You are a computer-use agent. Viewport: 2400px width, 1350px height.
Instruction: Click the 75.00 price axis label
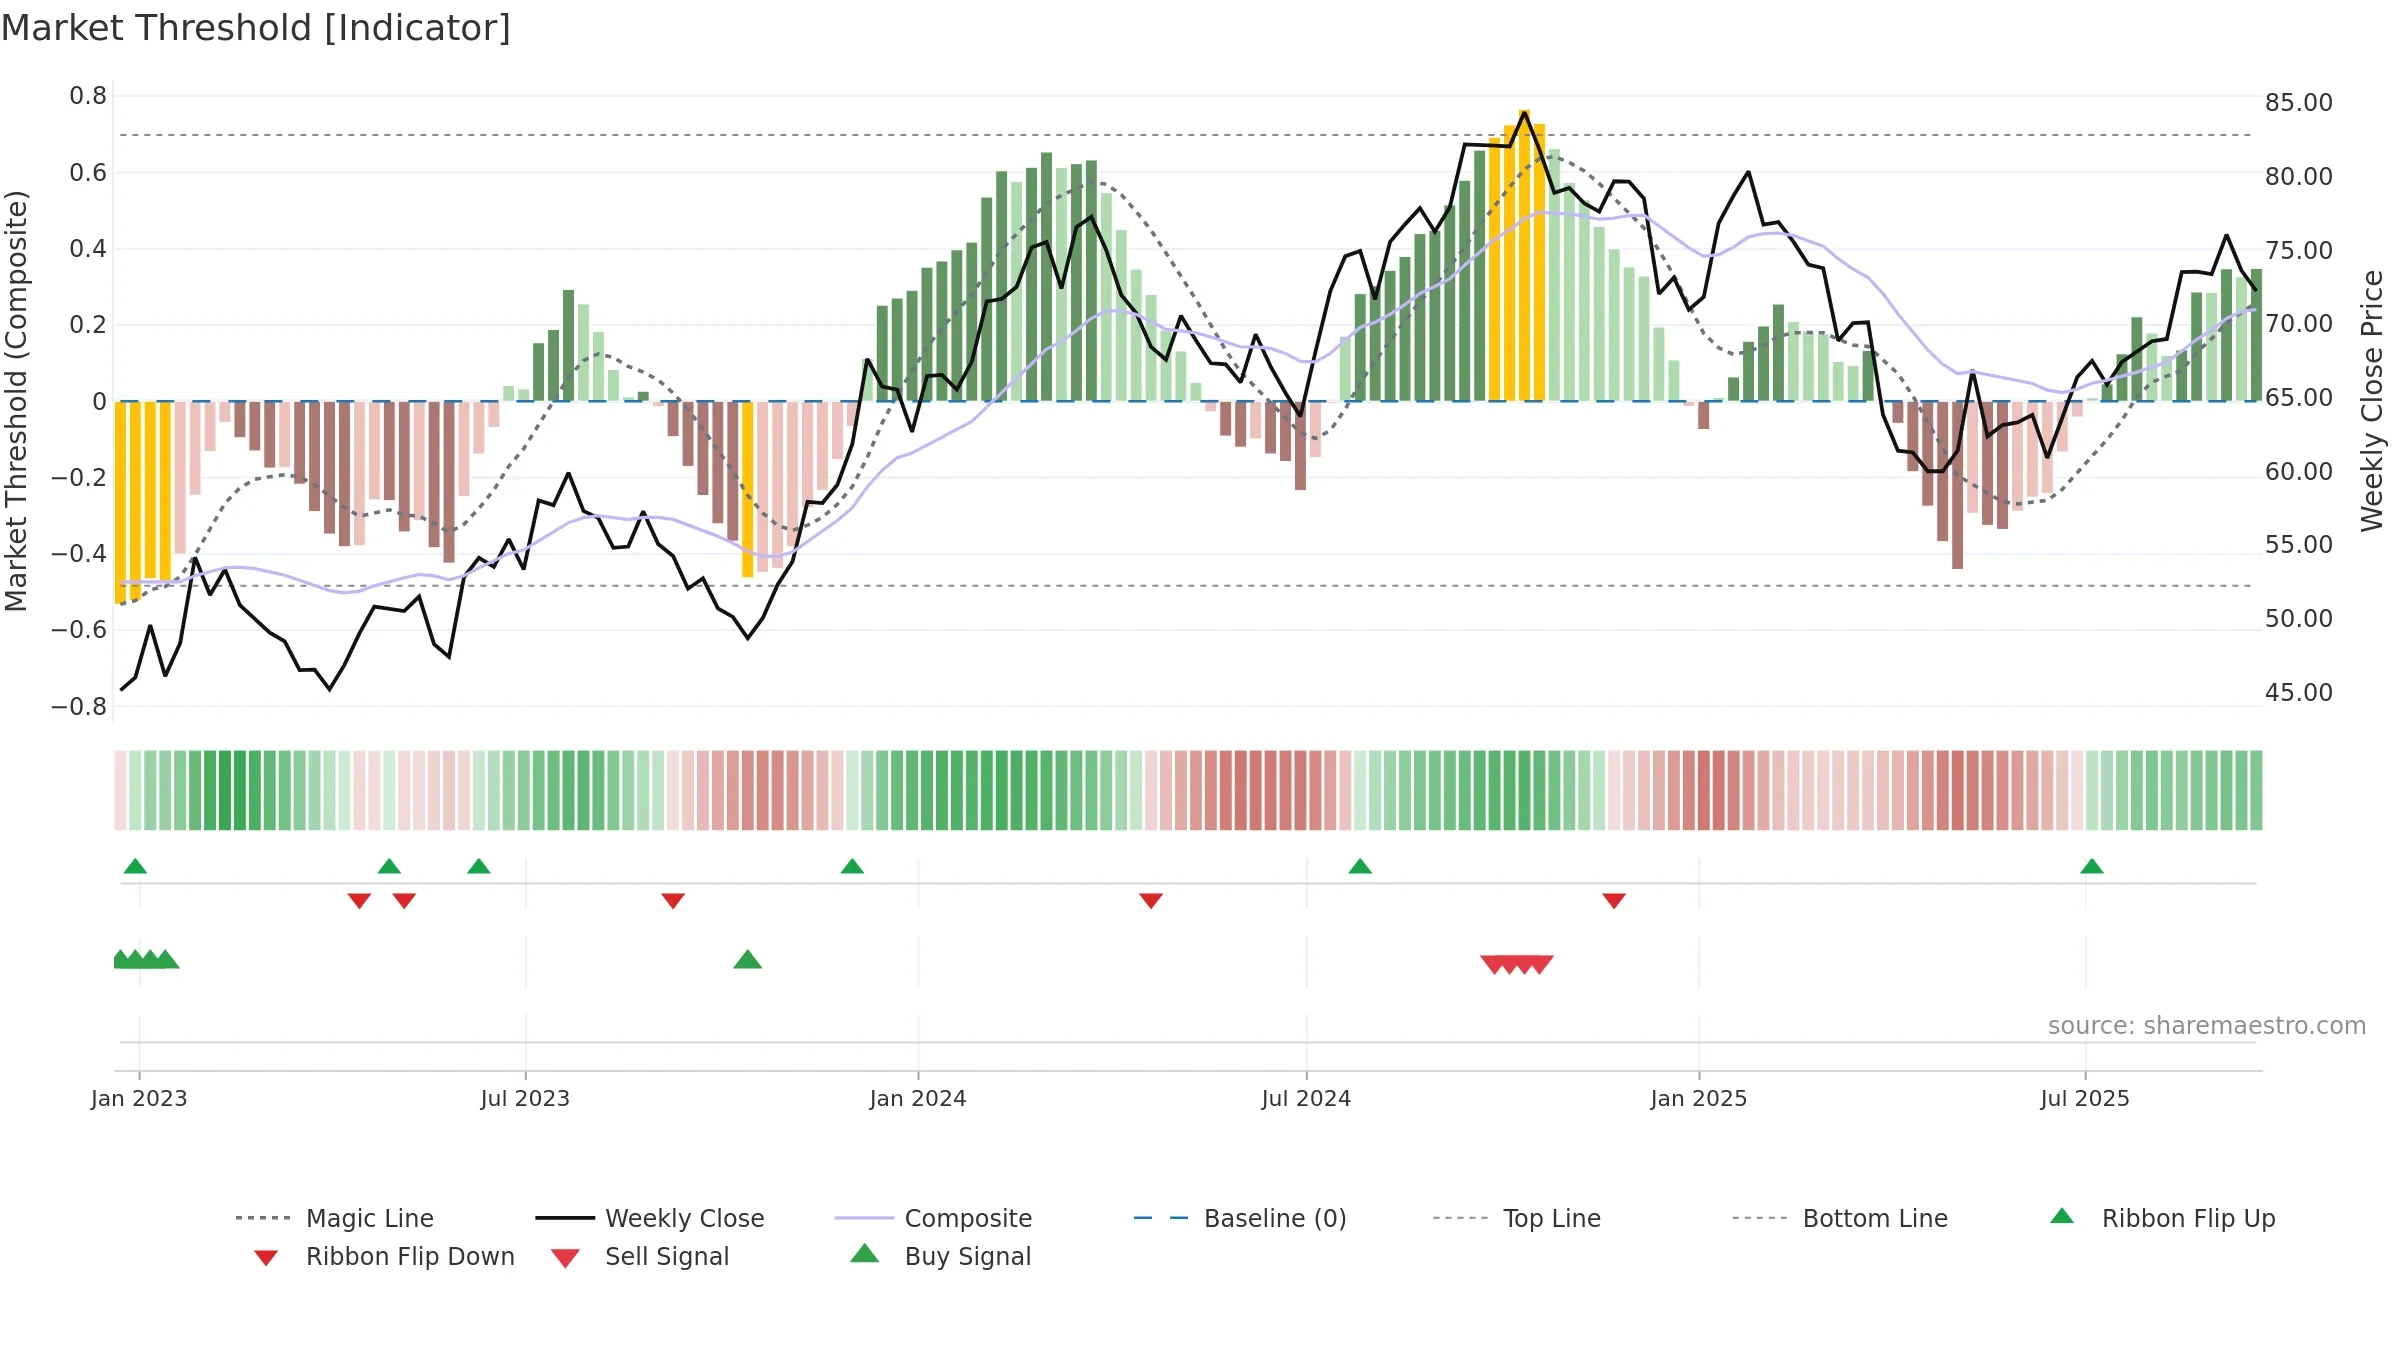tap(2299, 251)
